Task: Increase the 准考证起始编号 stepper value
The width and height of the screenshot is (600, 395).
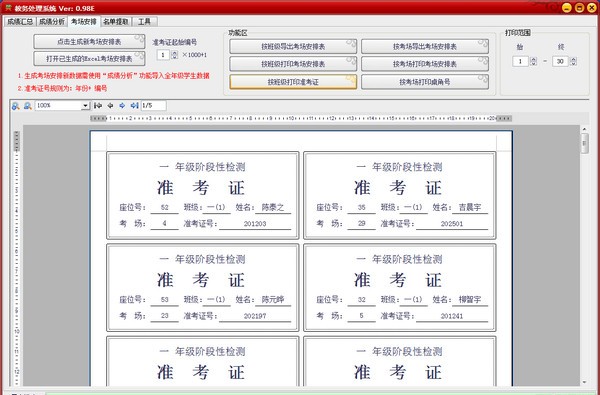Action: tap(174, 53)
